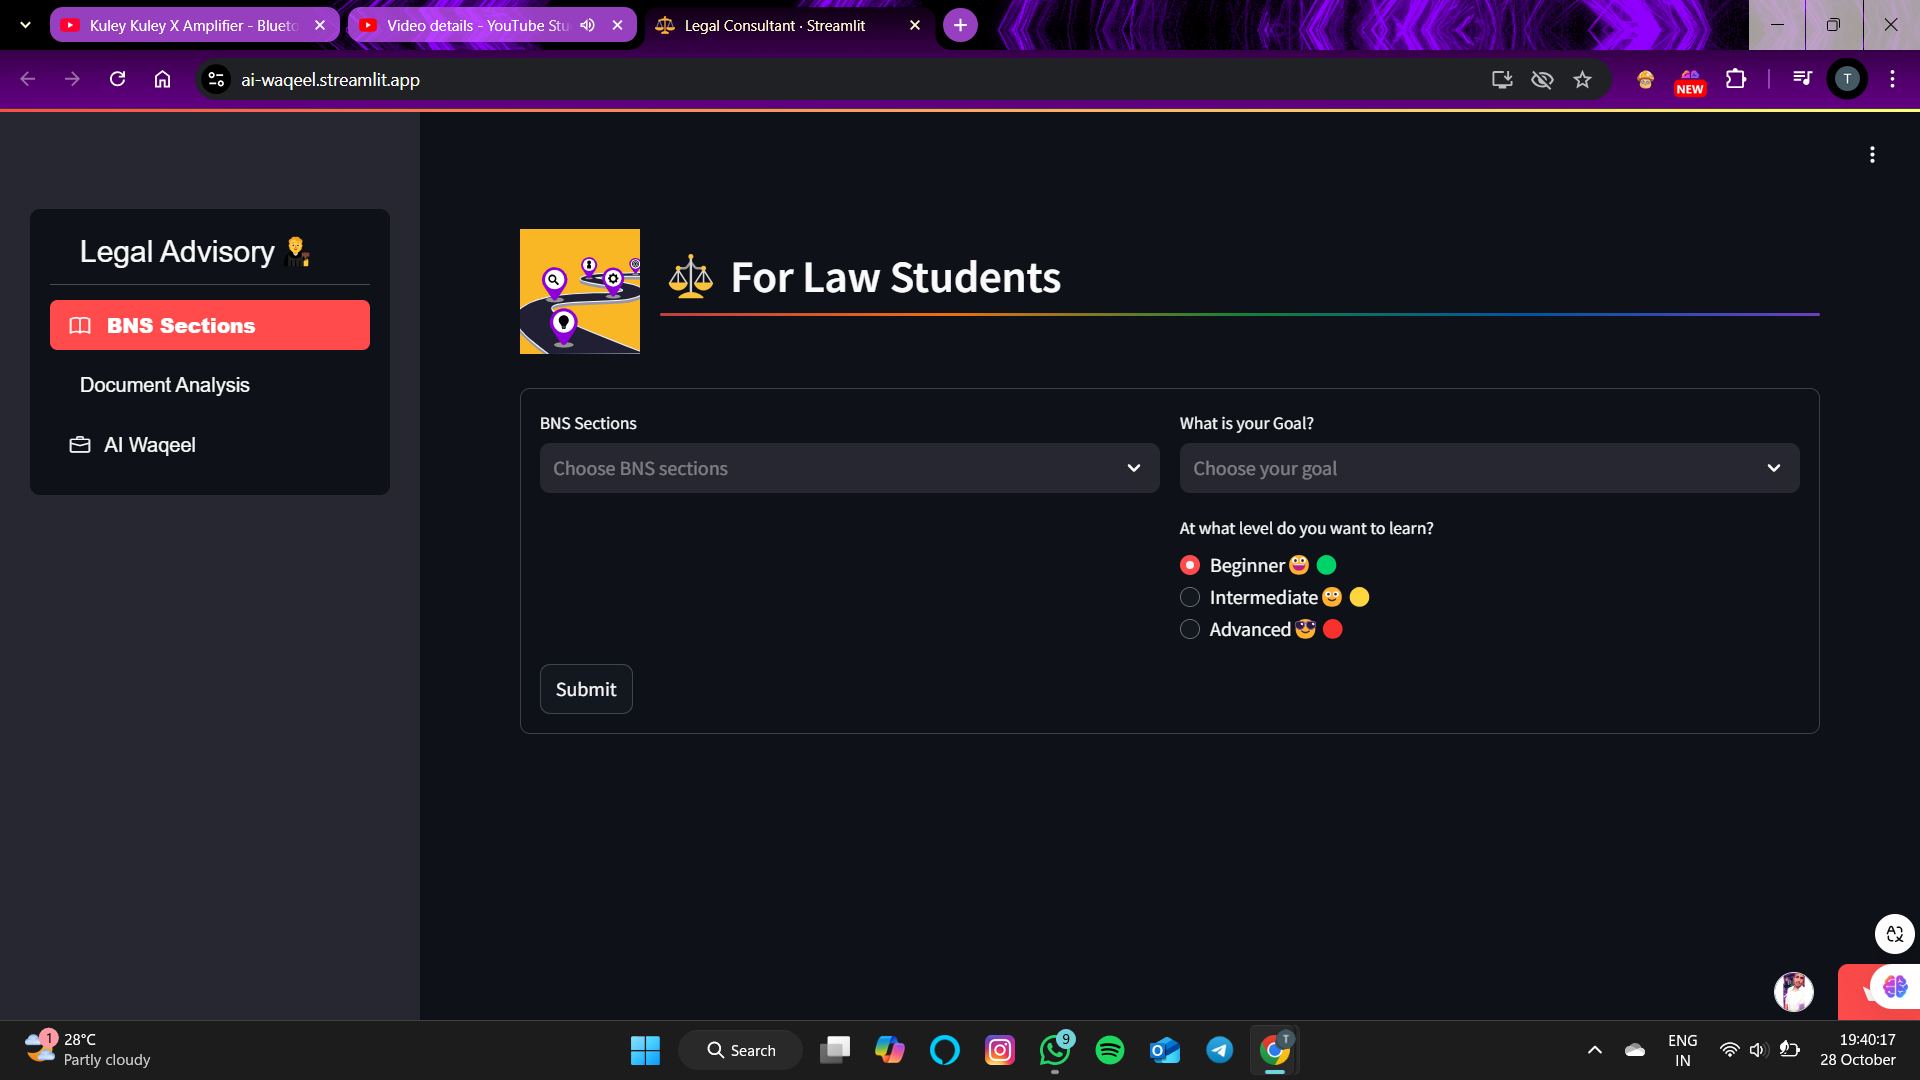1920x1080 pixels.
Task: Select the Advanced level radio button
Action: (x=1190, y=630)
